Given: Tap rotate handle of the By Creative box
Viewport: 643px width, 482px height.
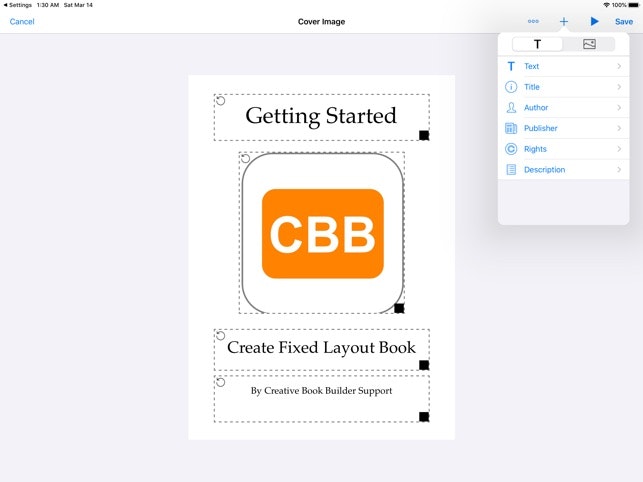Looking at the screenshot, I should coord(221,382).
